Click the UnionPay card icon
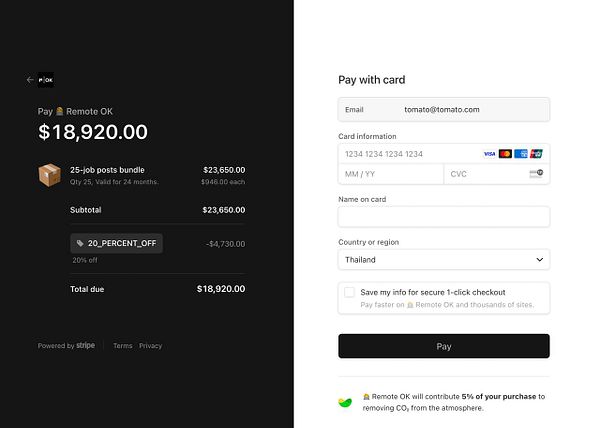This screenshot has width=600, height=428. coord(537,154)
